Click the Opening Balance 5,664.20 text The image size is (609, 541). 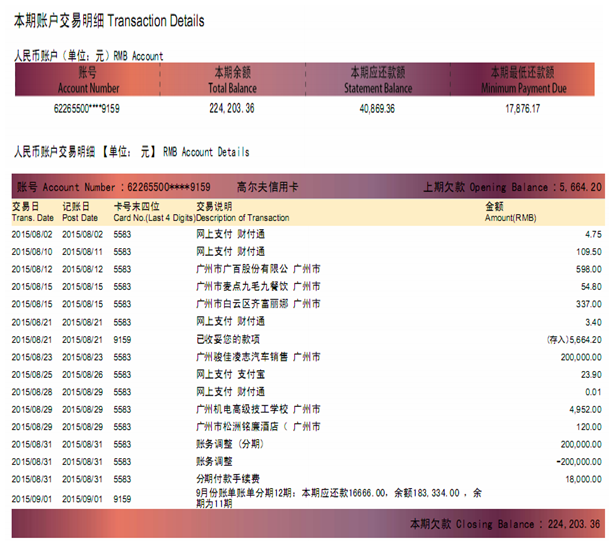pyautogui.click(x=512, y=187)
